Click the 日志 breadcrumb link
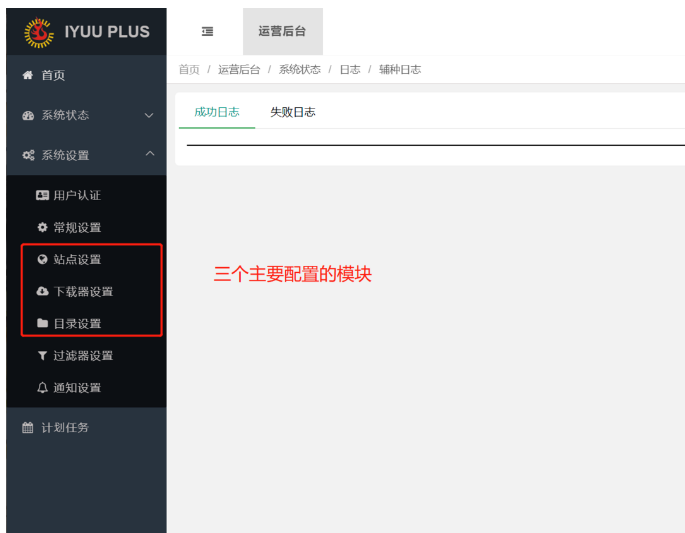The width and height of the screenshot is (685, 533). [x=350, y=69]
